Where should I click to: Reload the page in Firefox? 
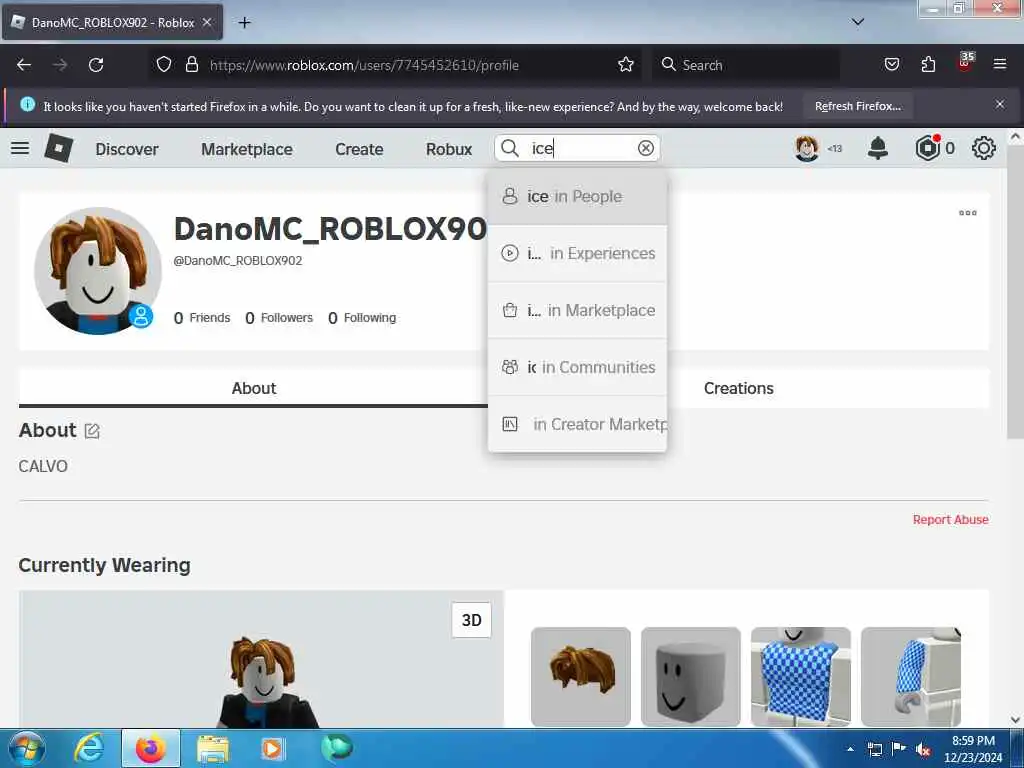96,65
